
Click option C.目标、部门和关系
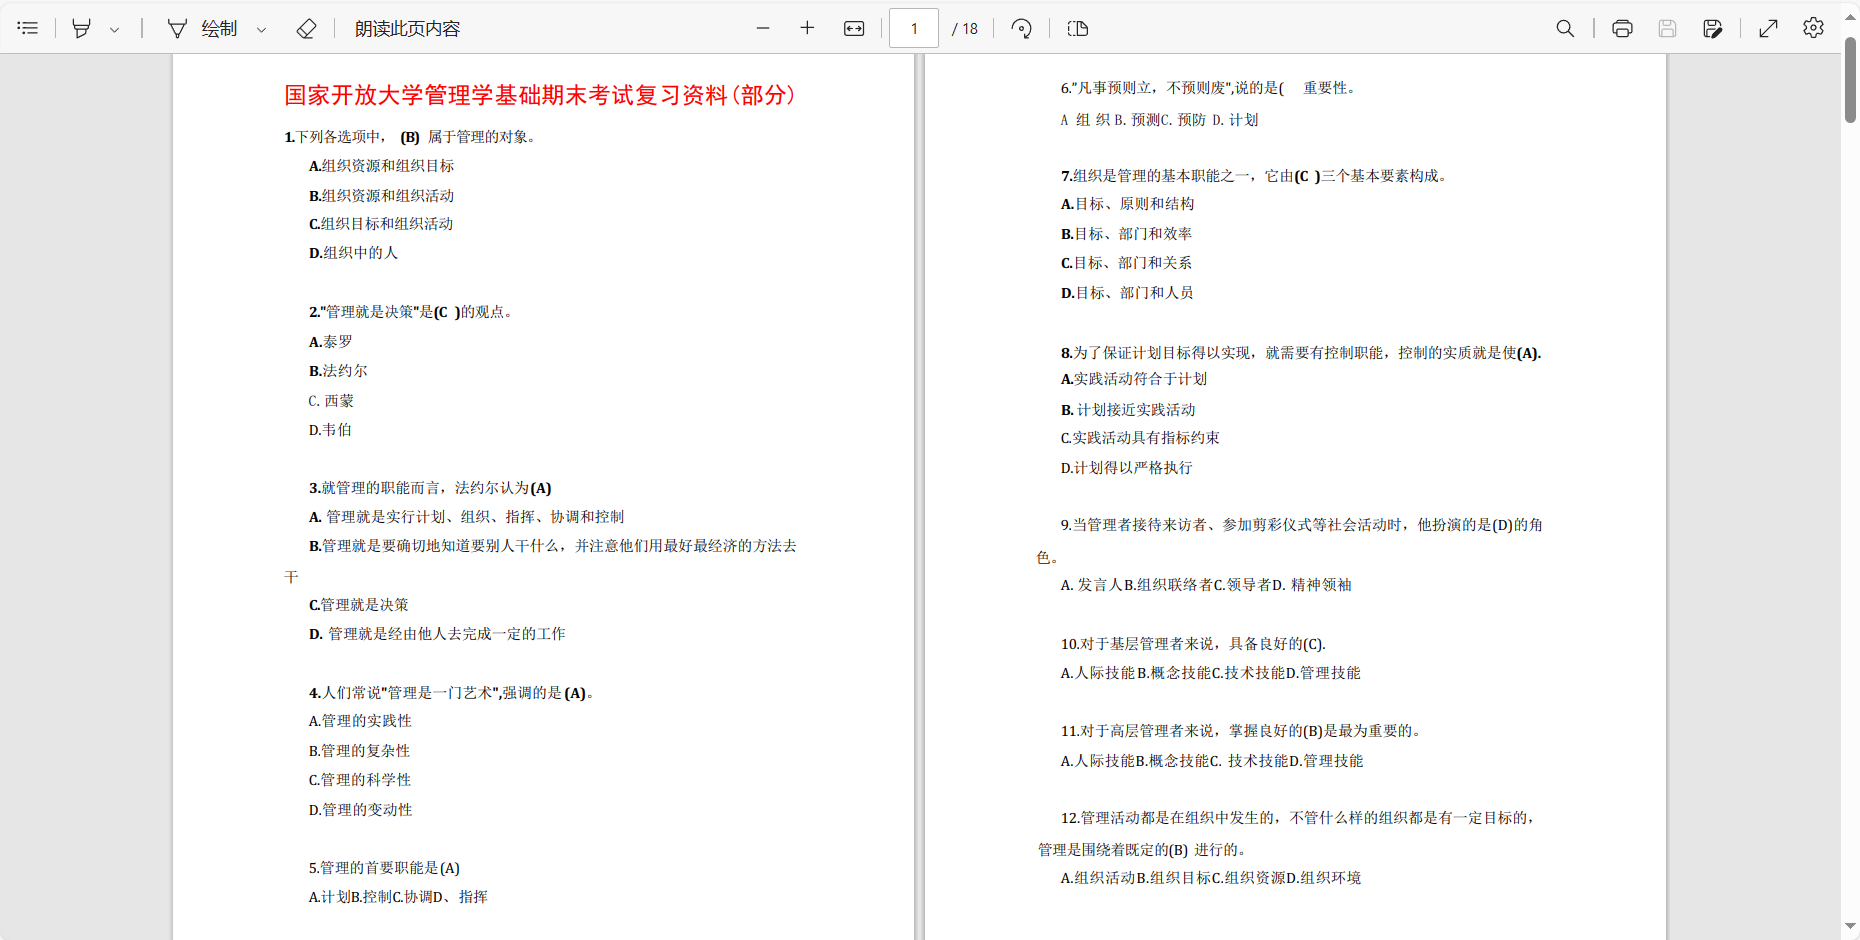click(x=1126, y=263)
